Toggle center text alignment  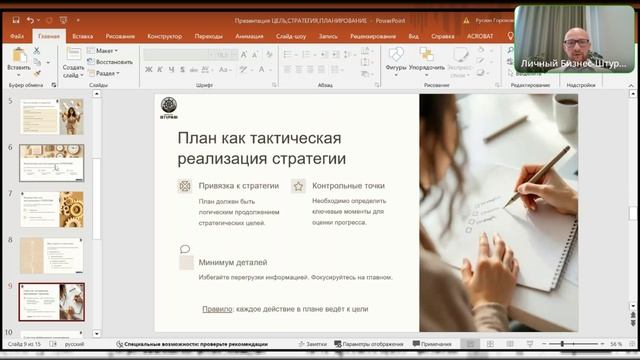click(x=299, y=70)
